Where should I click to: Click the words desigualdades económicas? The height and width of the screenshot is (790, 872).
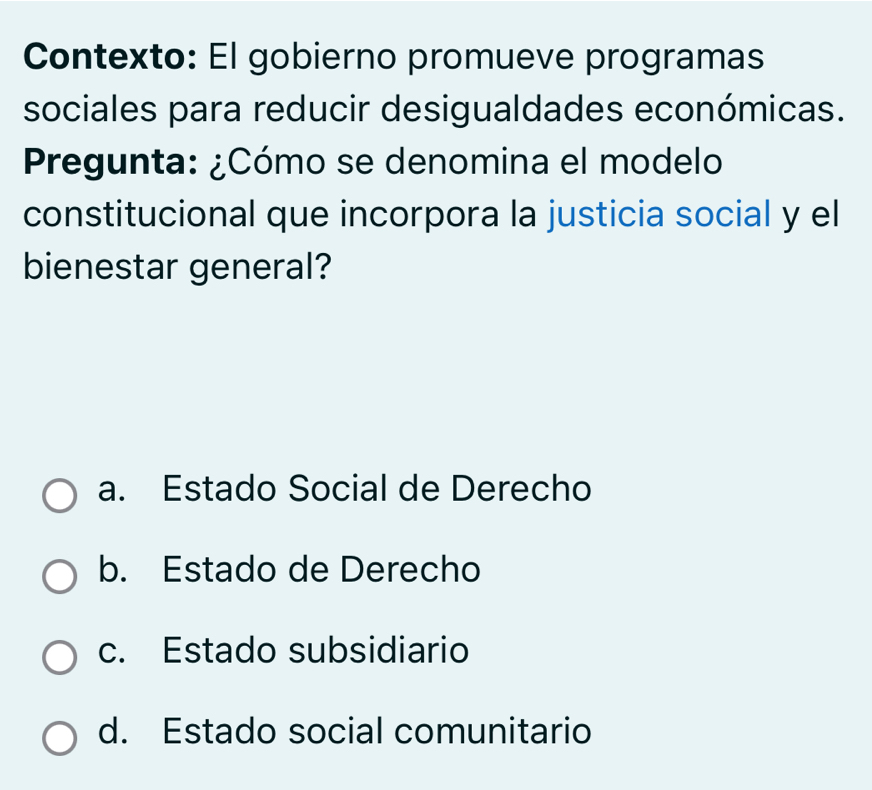click(613, 109)
